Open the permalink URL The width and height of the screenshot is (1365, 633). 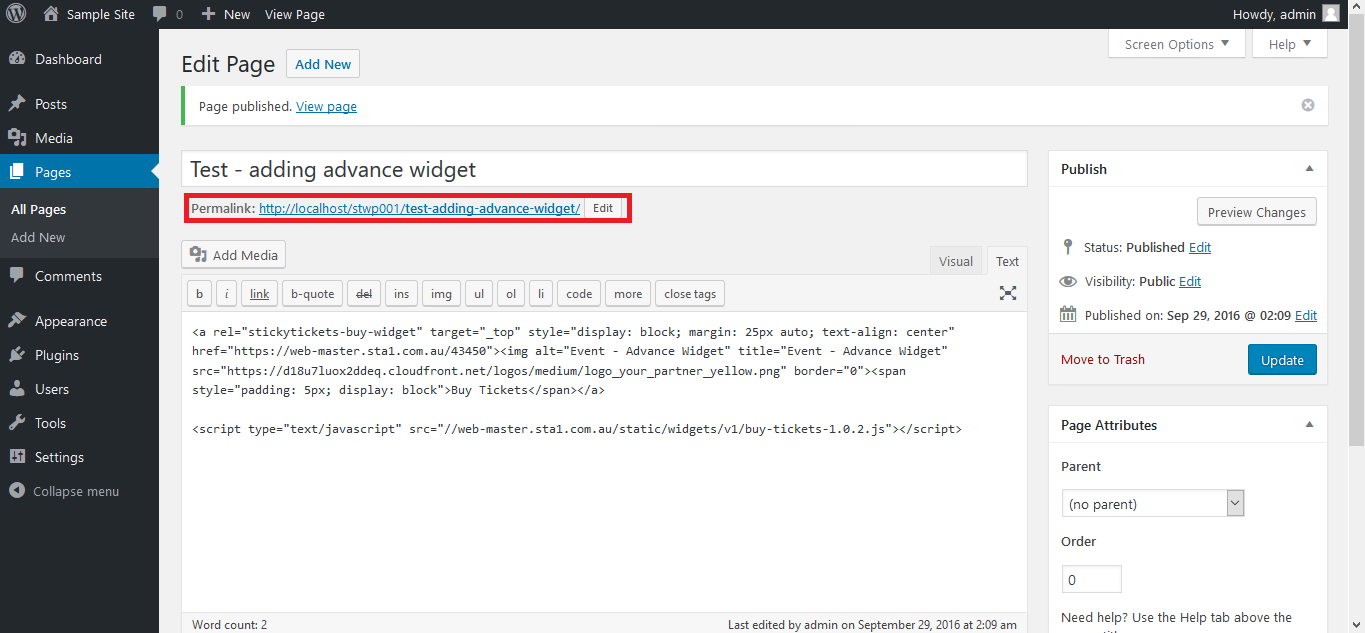(x=419, y=208)
